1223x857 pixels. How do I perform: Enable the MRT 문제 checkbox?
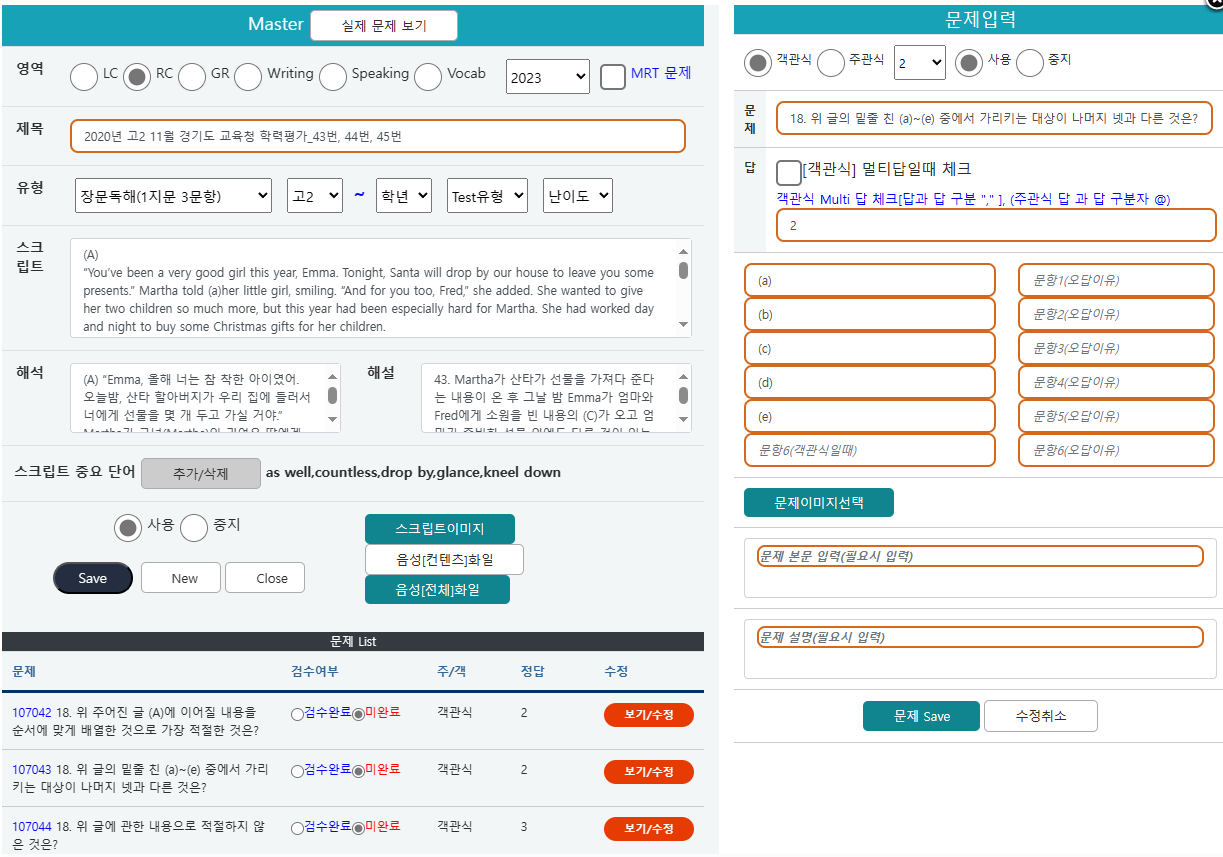coord(613,76)
